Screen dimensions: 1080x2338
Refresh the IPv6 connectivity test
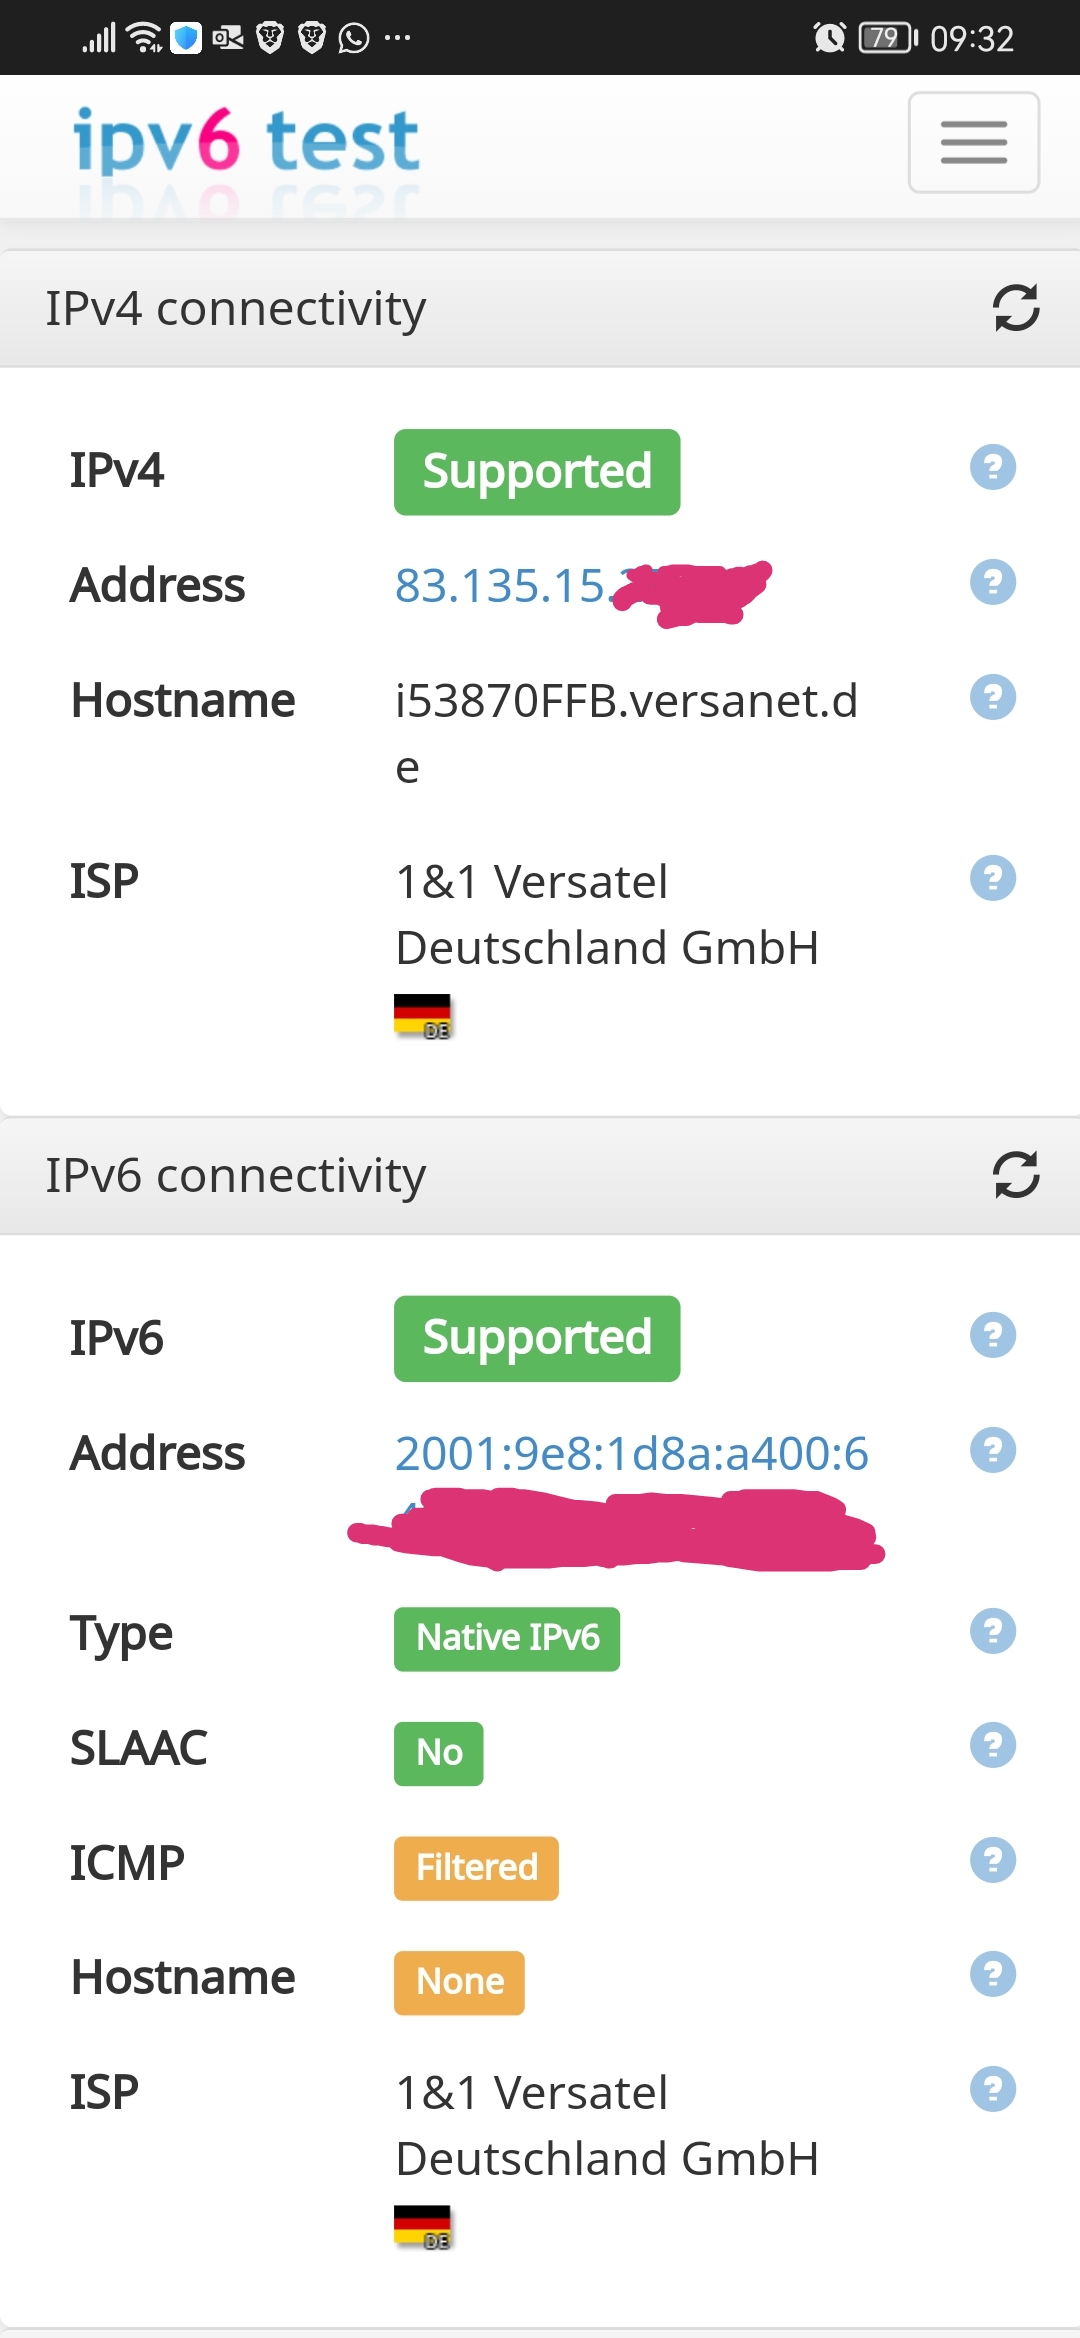click(x=1016, y=1175)
